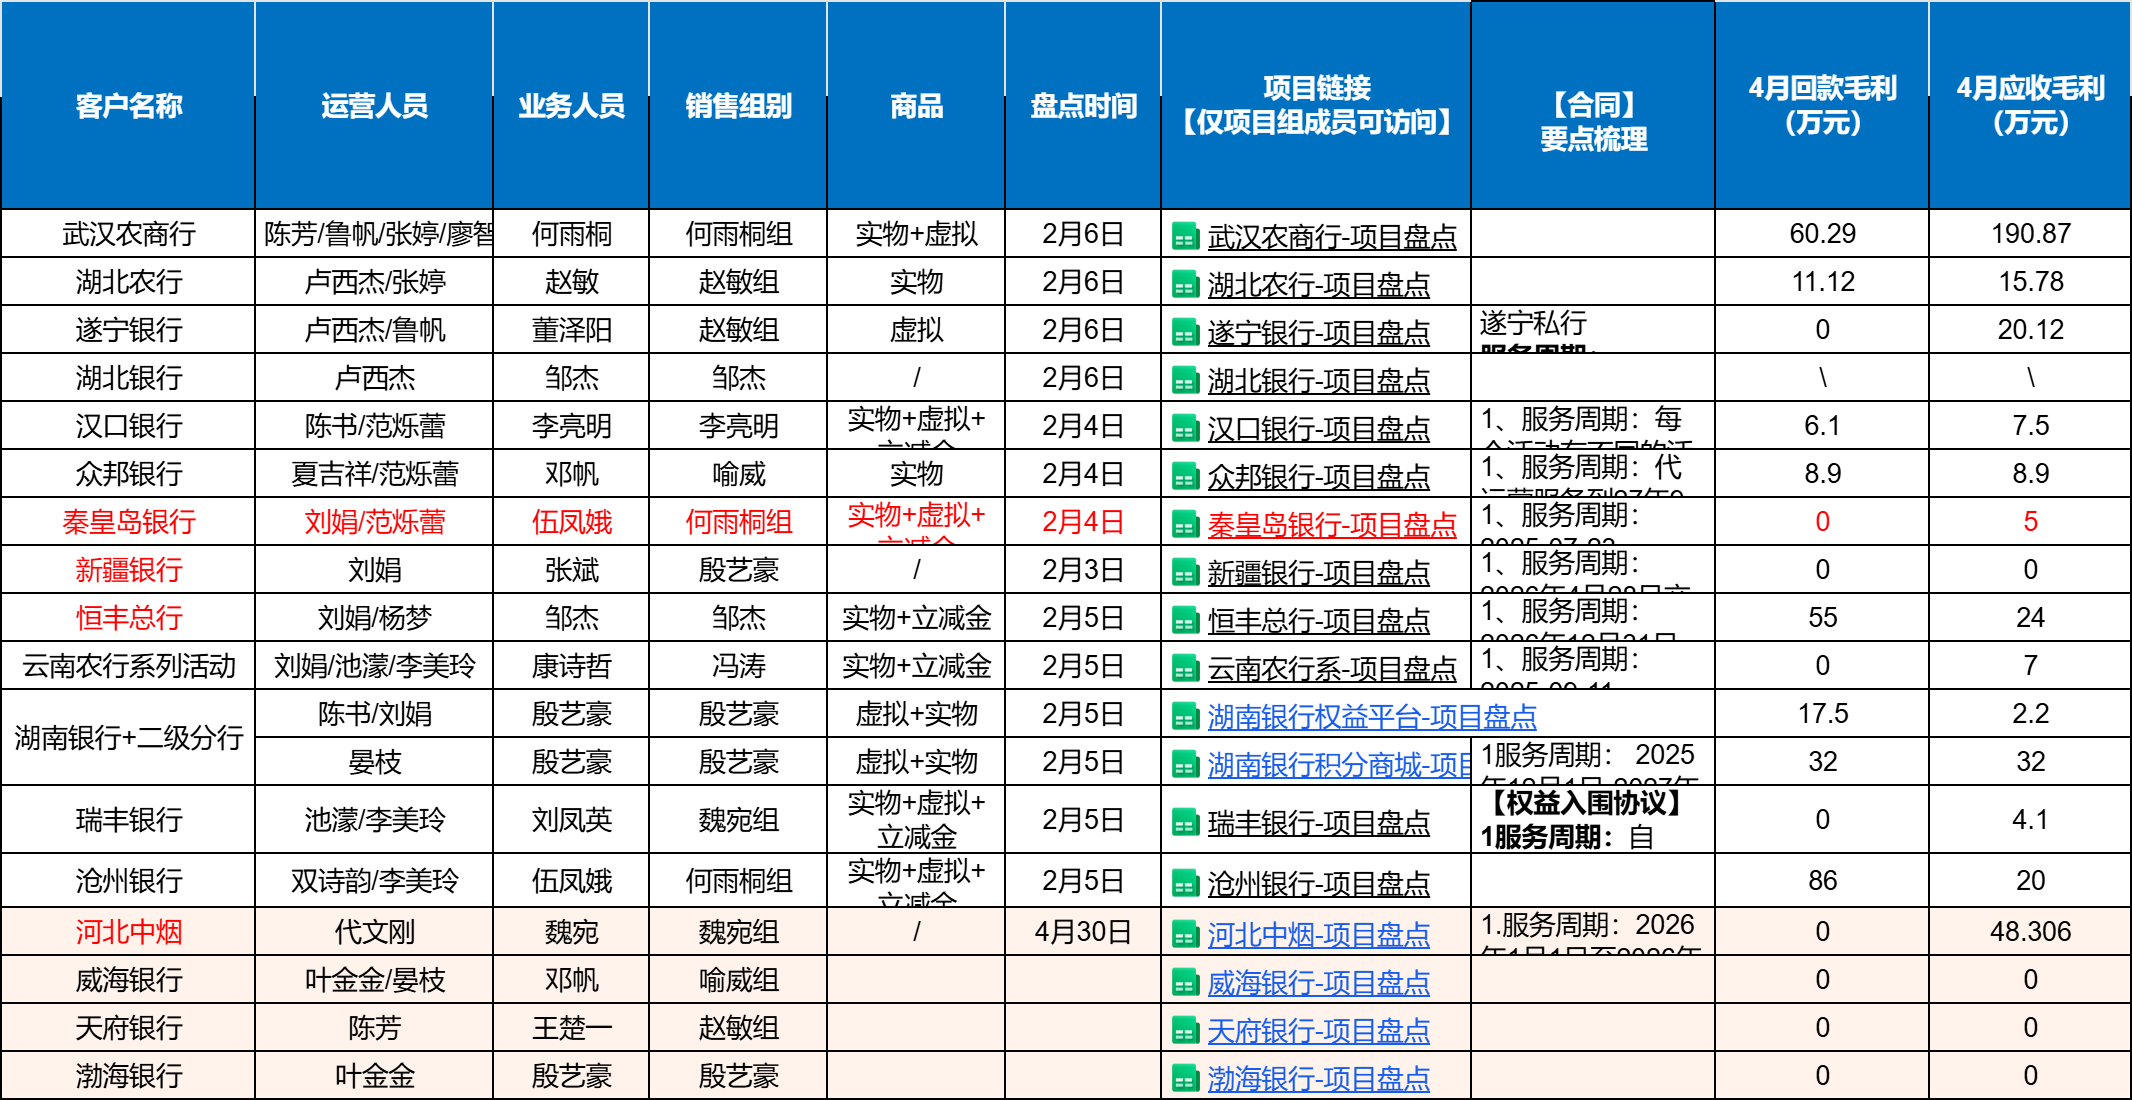Click the 48.306 receivable value
This screenshot has height=1100, width=2132.
[x=2030, y=932]
